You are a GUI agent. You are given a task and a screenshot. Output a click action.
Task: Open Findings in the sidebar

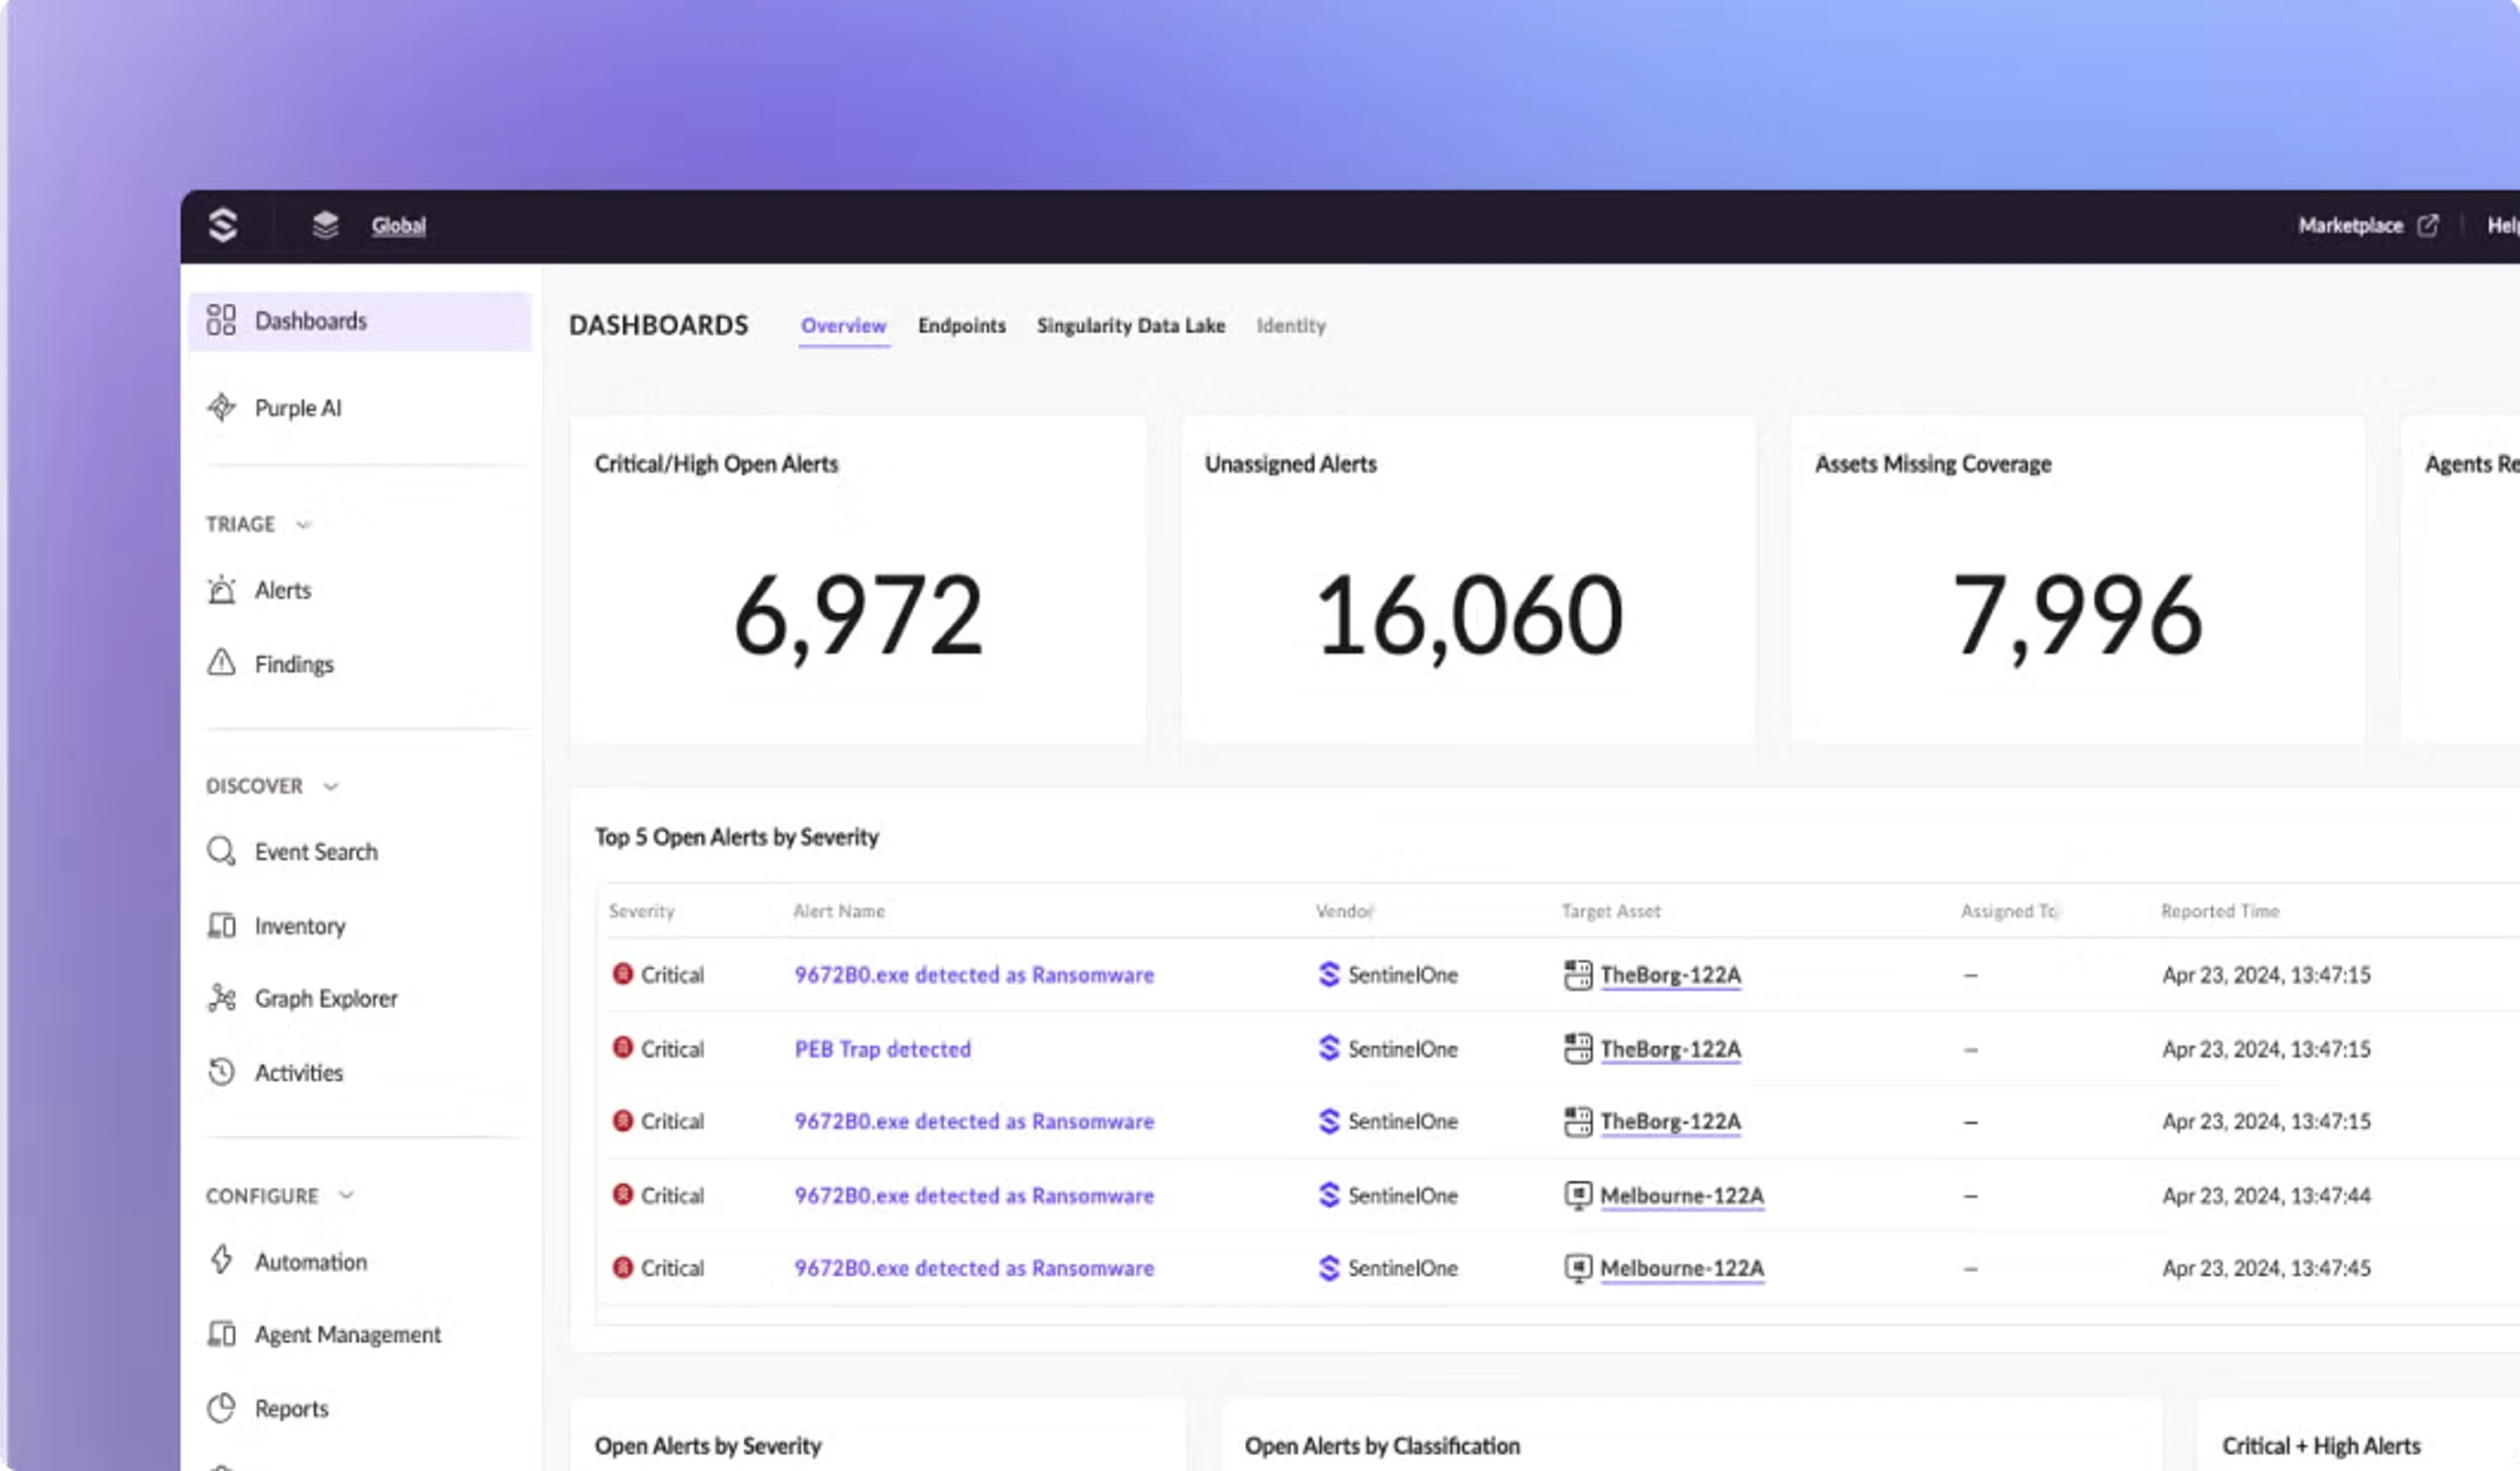pos(294,664)
